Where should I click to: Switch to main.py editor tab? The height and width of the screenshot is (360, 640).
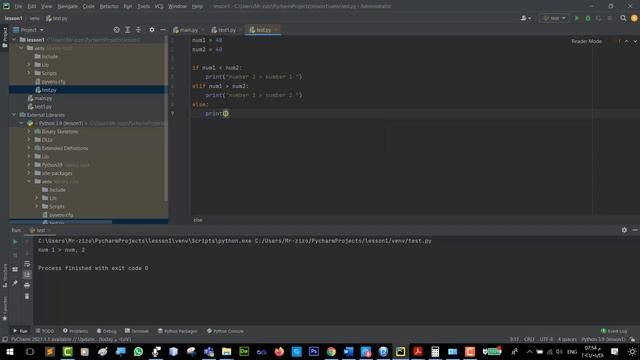point(188,30)
